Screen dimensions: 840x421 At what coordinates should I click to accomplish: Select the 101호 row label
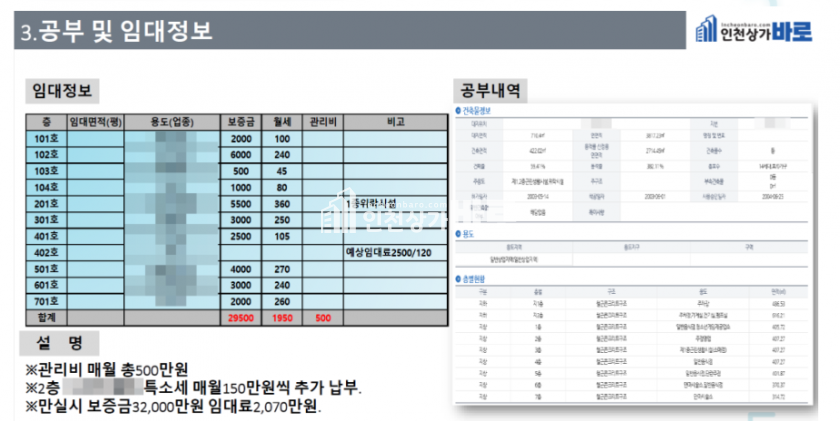point(44,139)
